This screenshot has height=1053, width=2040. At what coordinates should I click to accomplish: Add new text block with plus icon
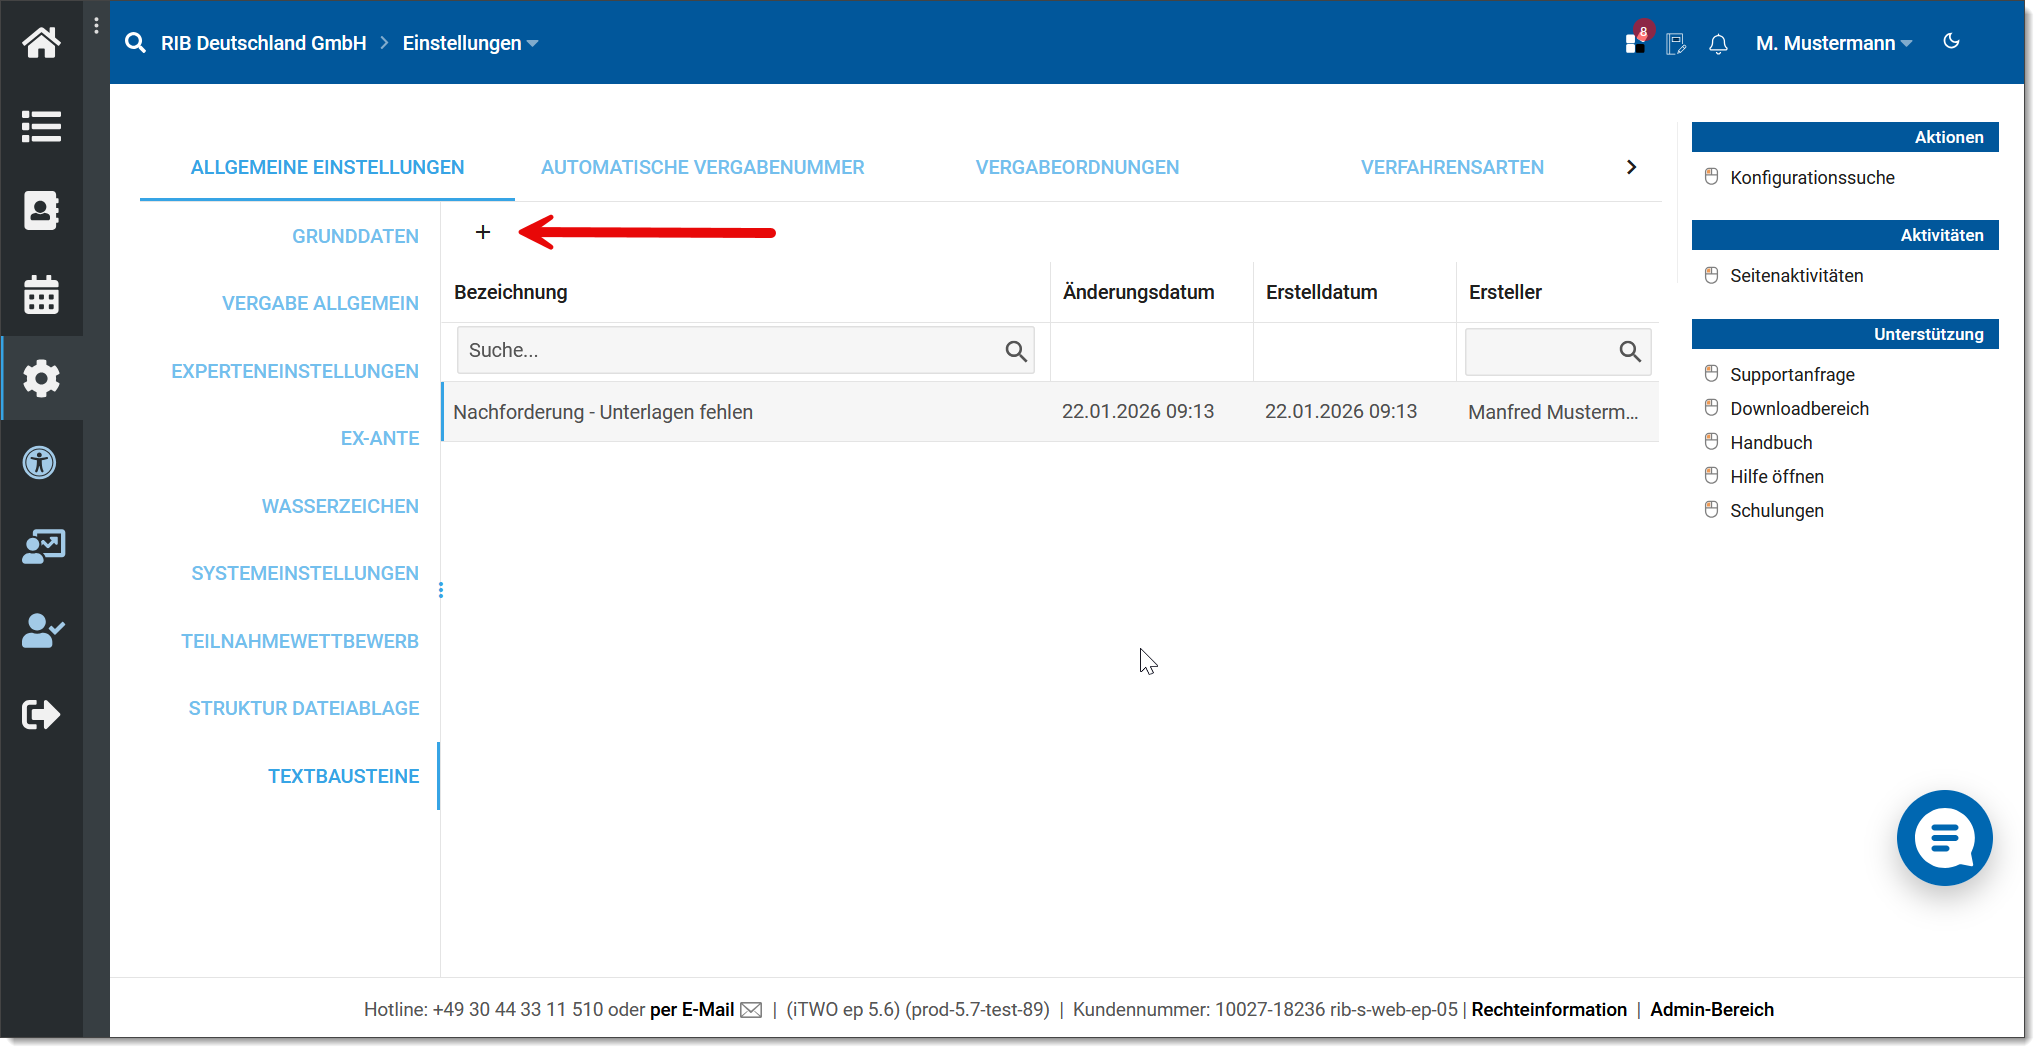coord(483,233)
